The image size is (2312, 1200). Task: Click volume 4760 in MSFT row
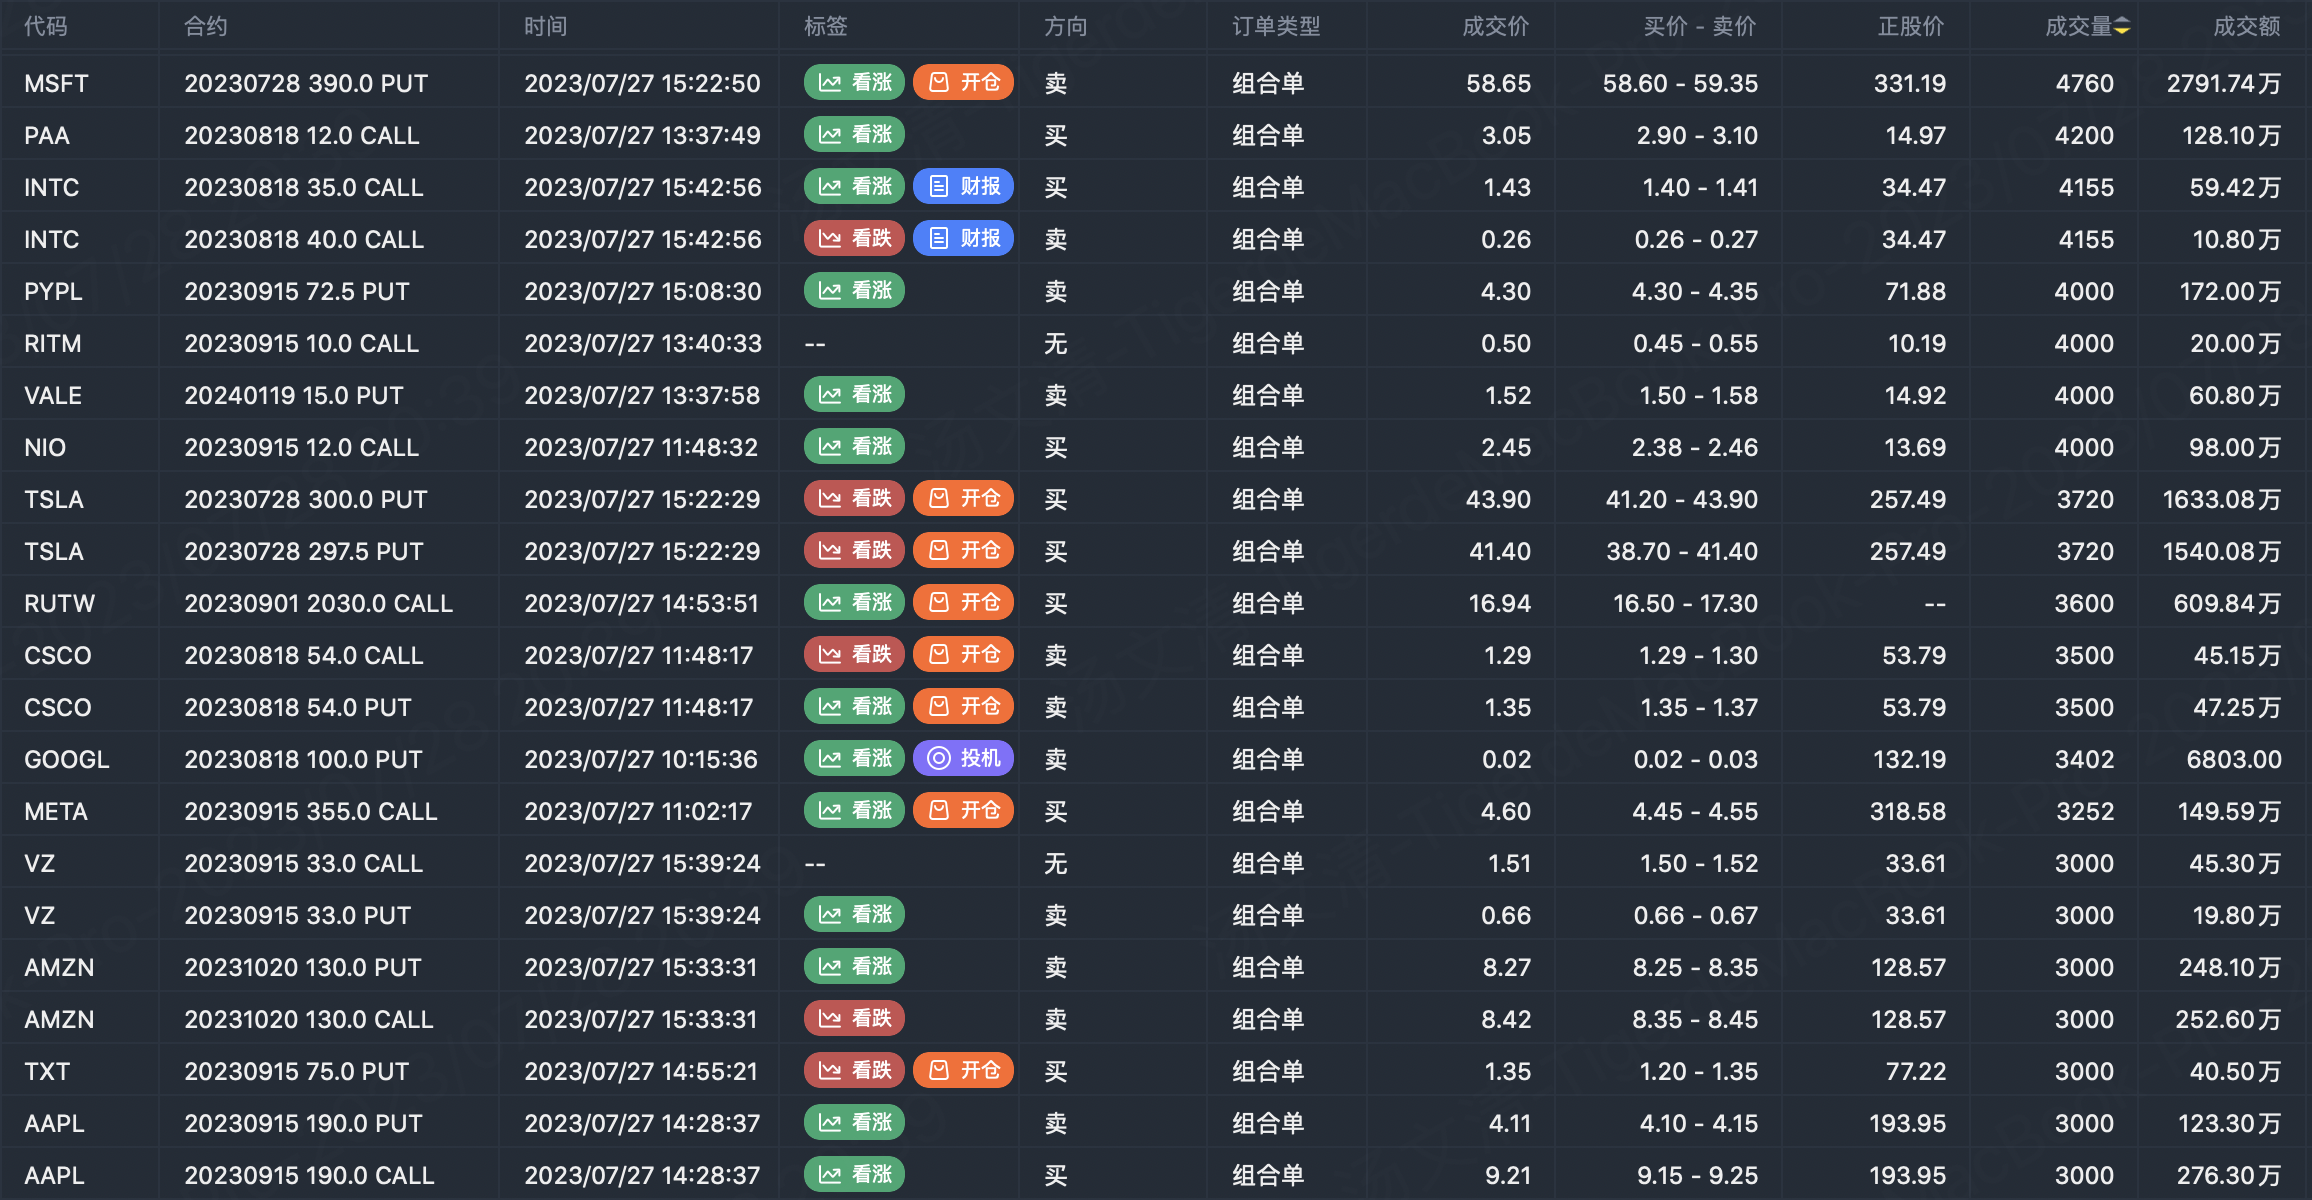[x=2085, y=83]
